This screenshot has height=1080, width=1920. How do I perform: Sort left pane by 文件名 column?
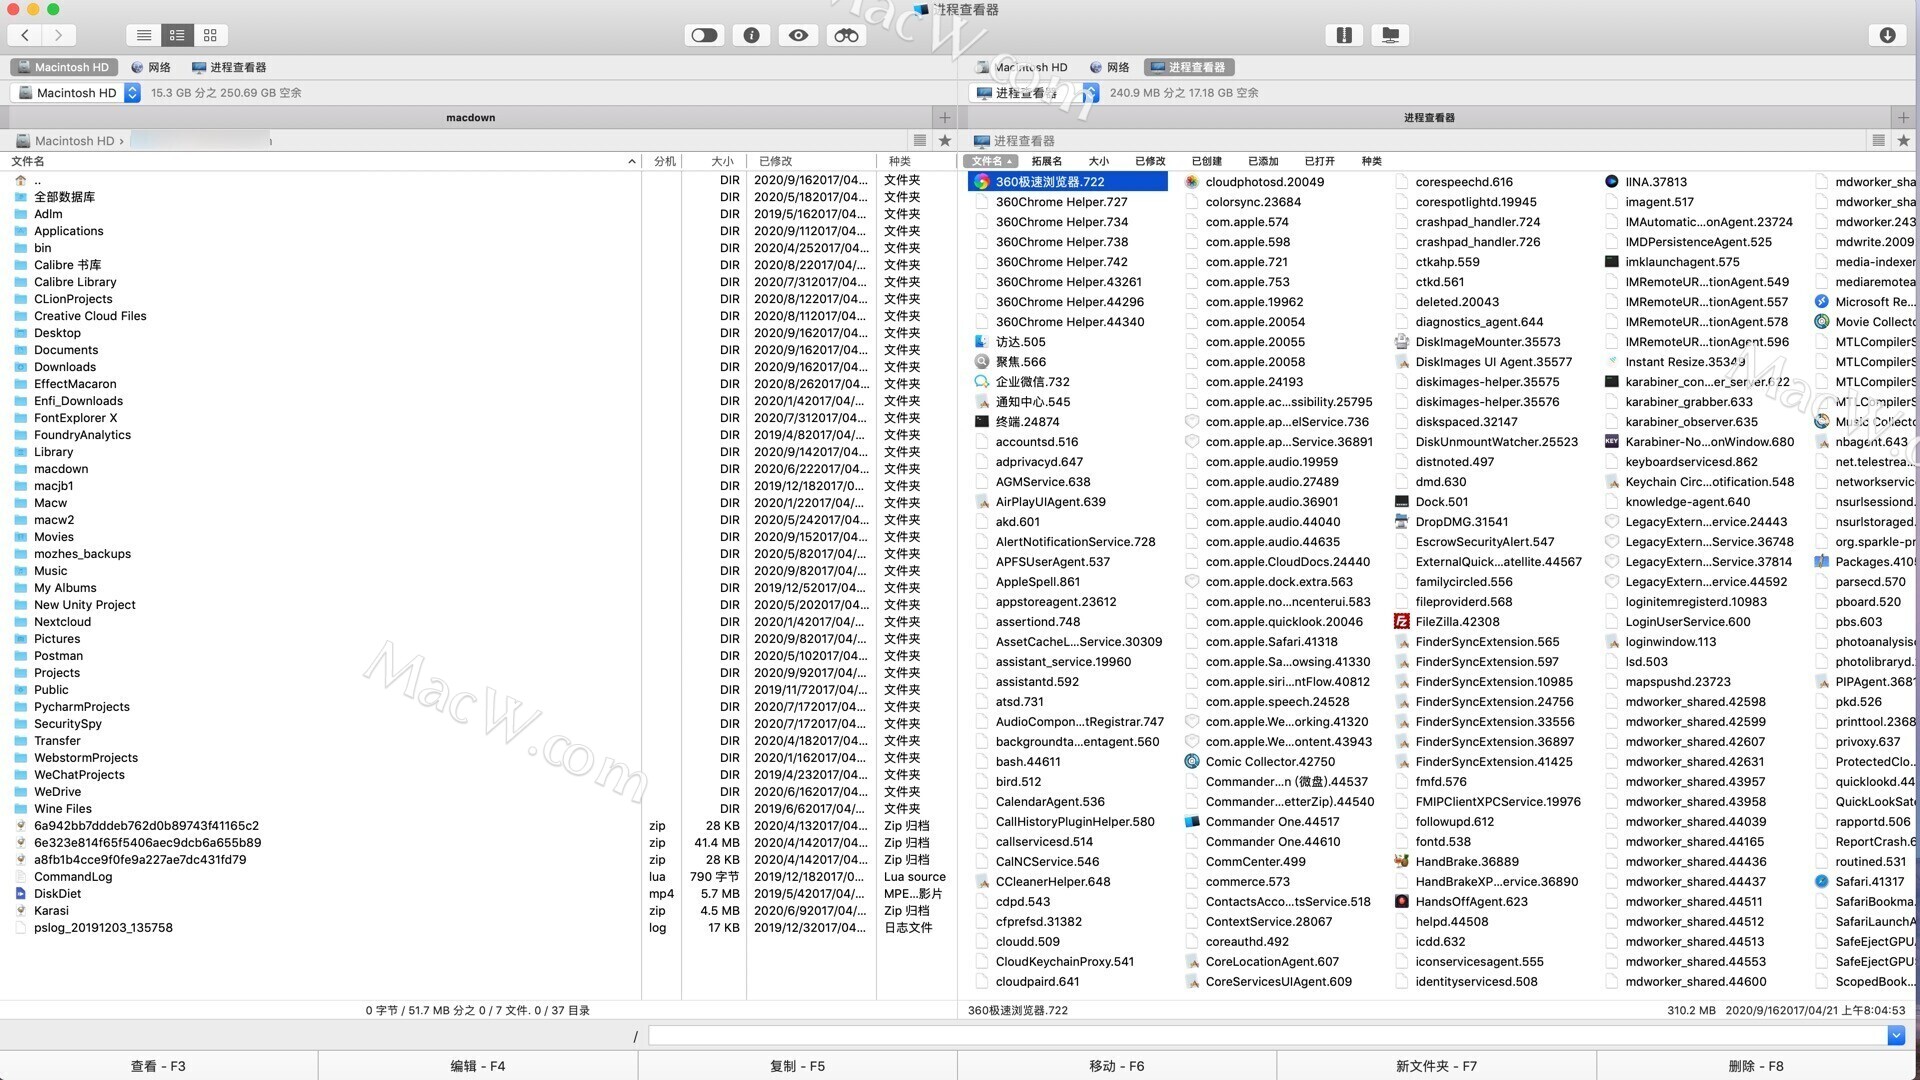pyautogui.click(x=320, y=161)
